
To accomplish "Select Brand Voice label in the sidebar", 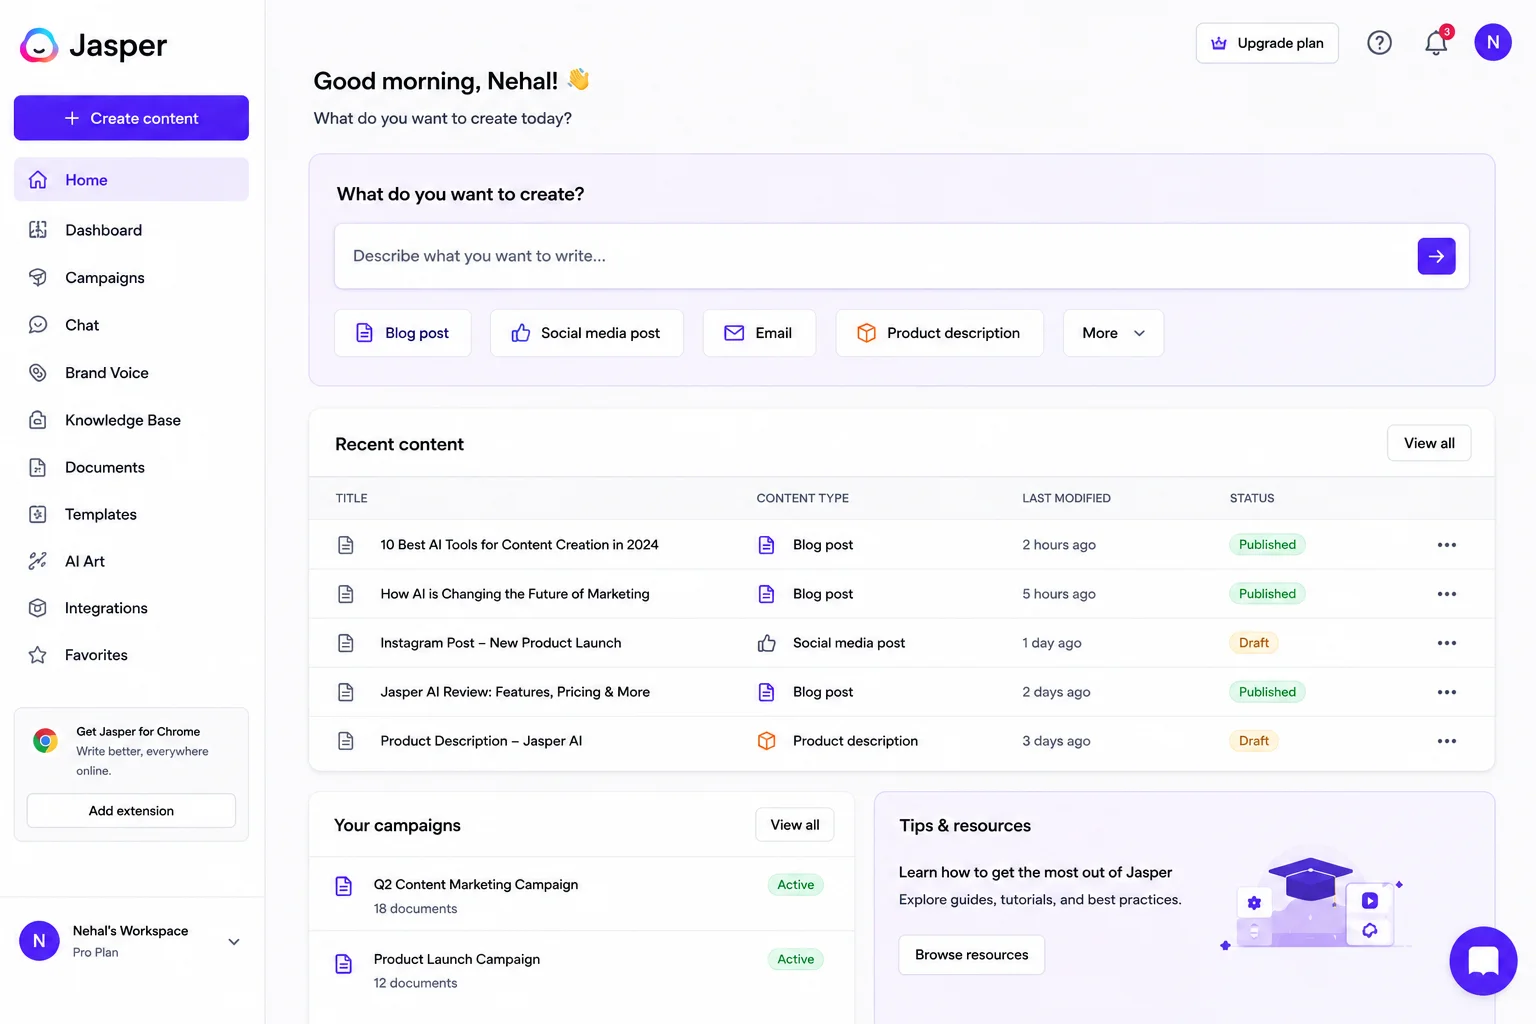I will pos(107,373).
